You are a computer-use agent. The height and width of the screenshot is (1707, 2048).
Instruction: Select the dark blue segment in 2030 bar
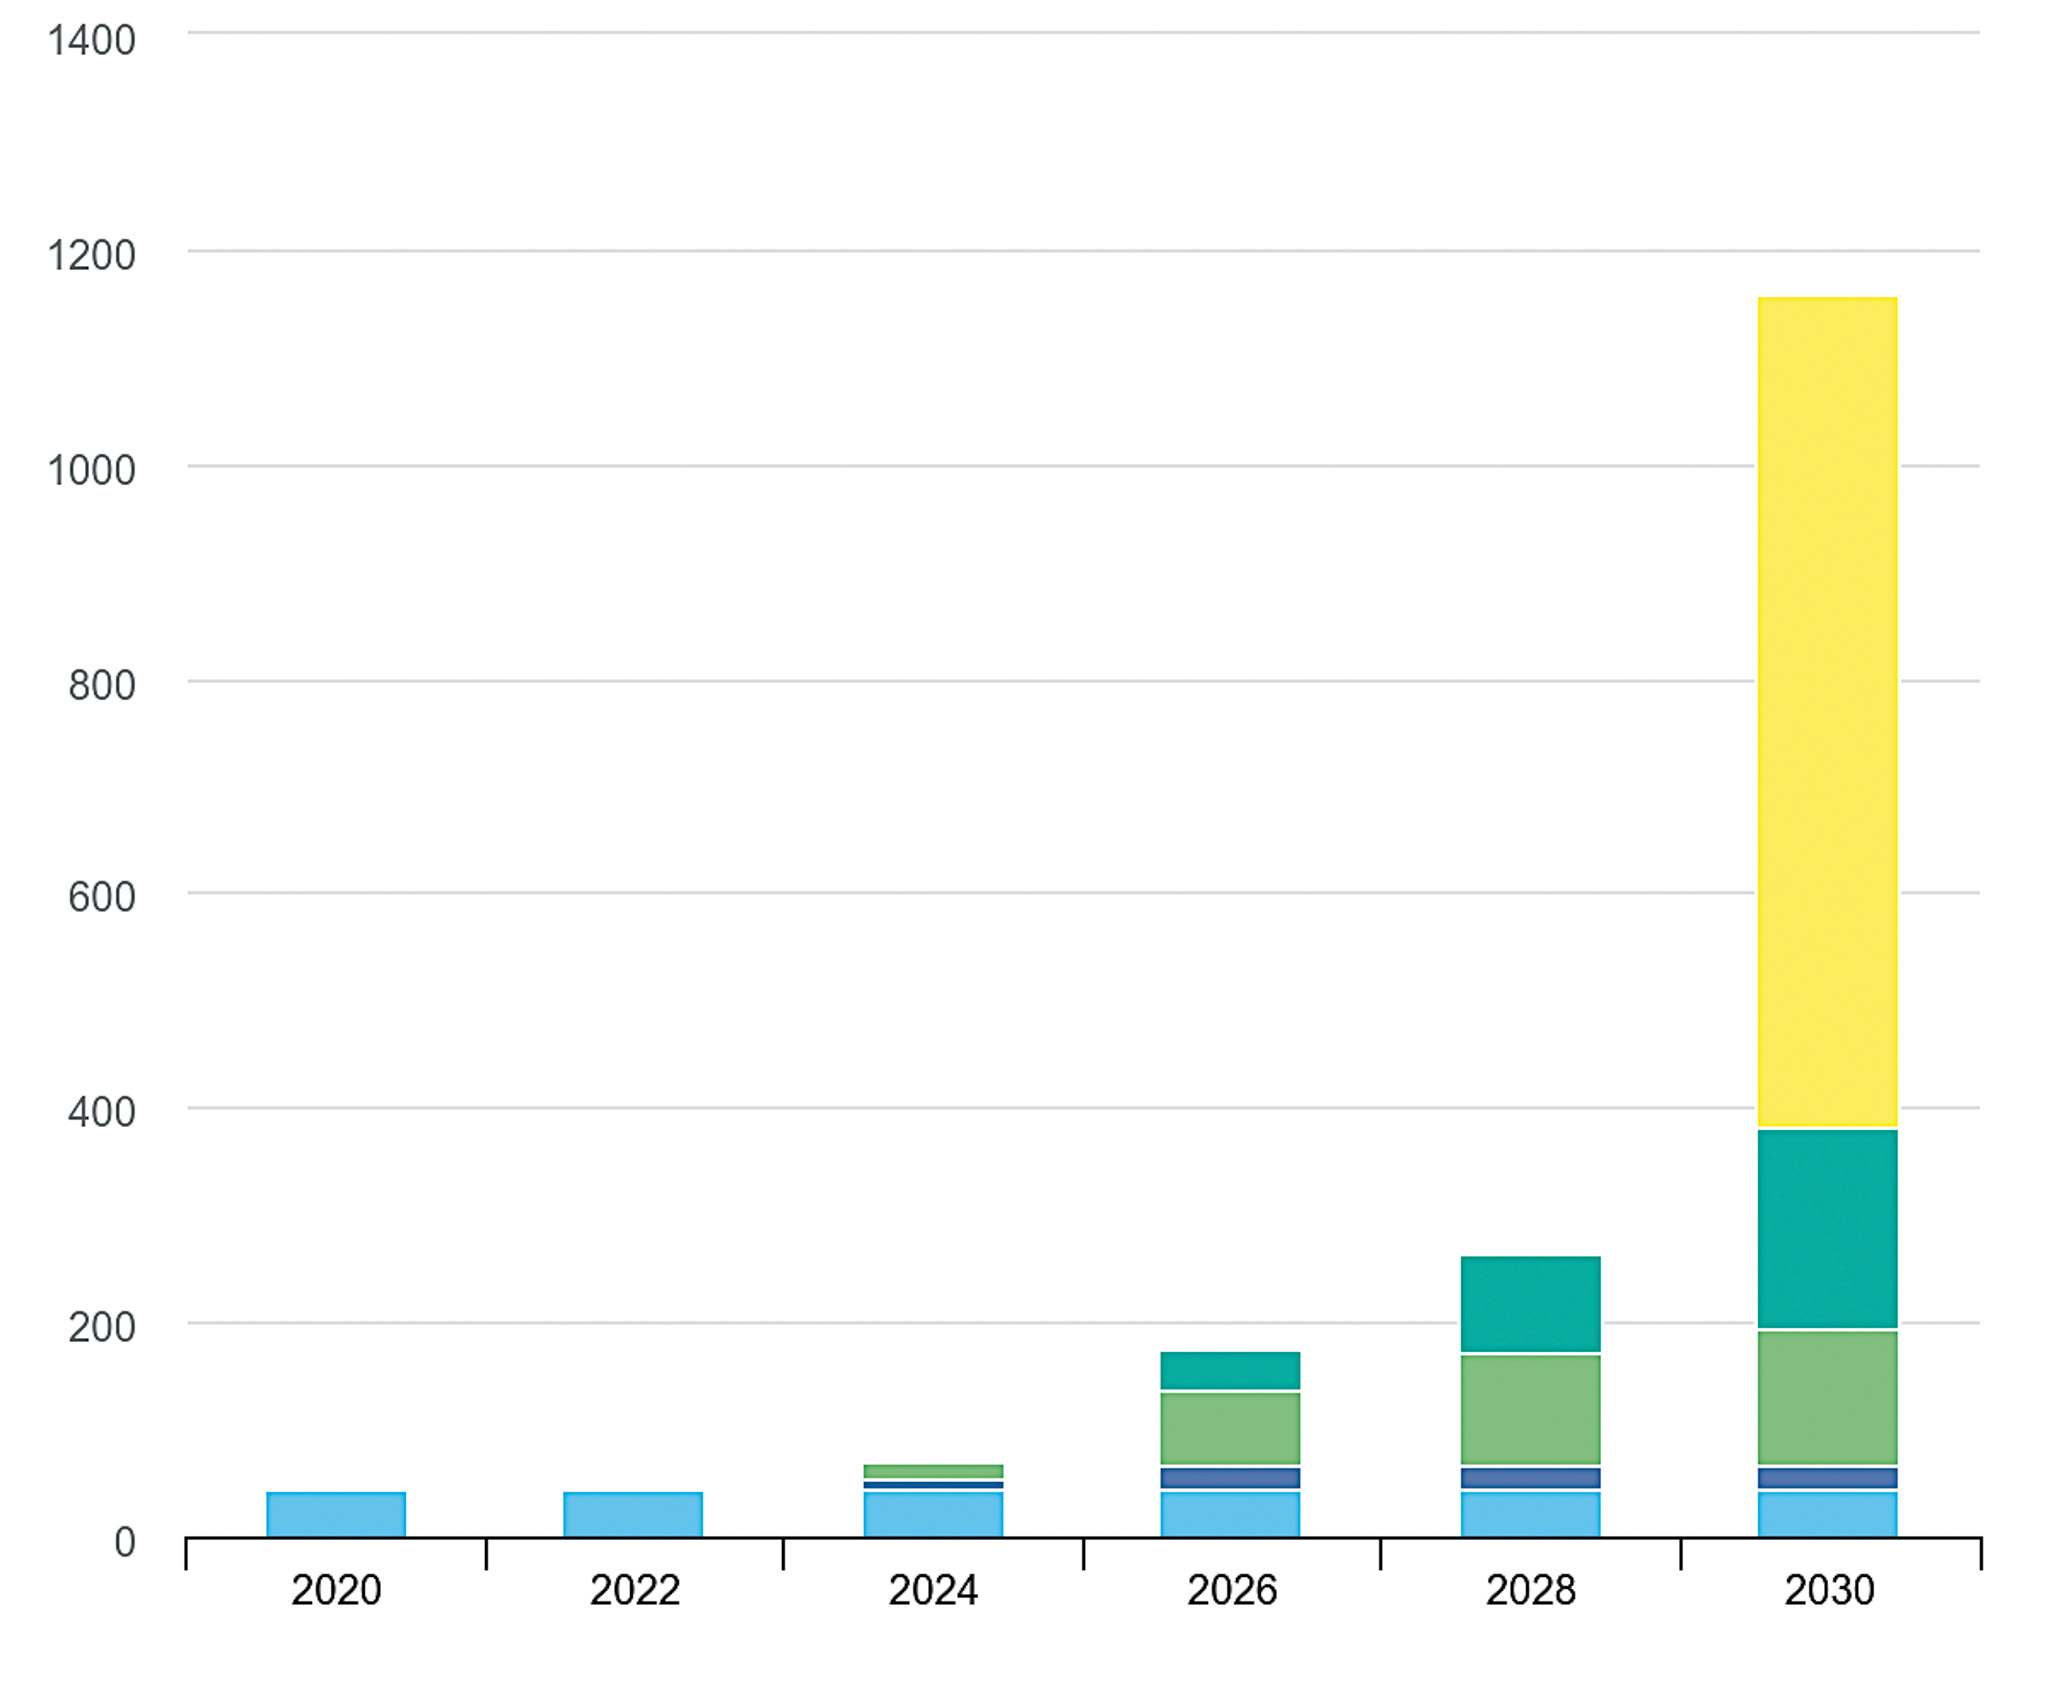click(x=1827, y=1477)
